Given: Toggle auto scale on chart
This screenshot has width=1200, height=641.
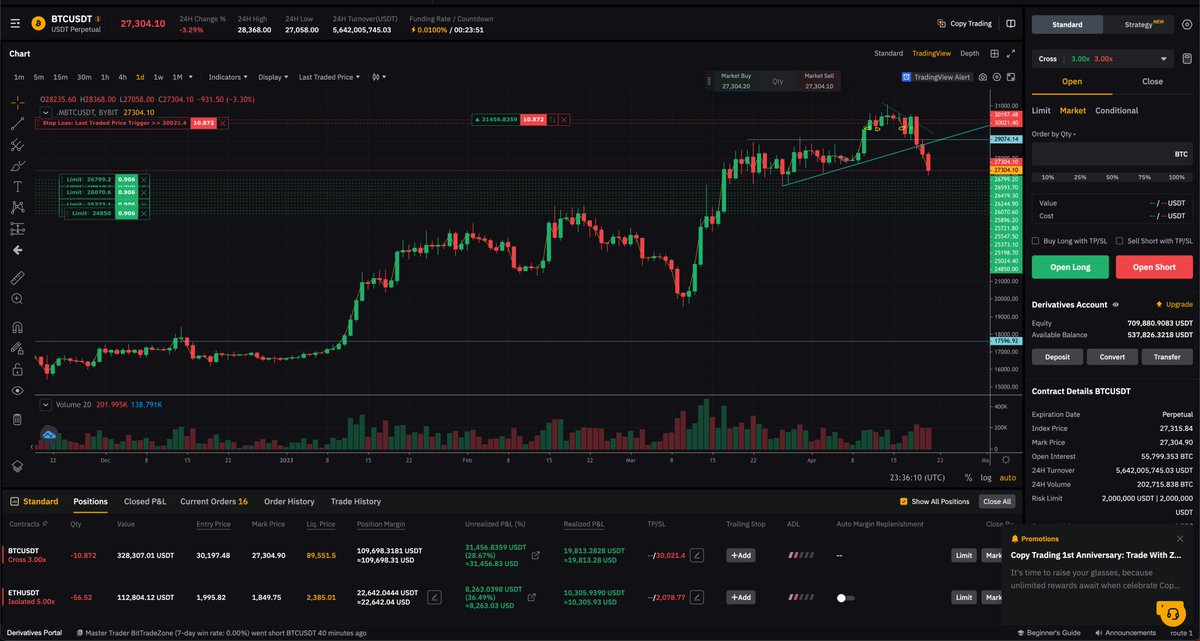Looking at the screenshot, I should tap(1008, 478).
